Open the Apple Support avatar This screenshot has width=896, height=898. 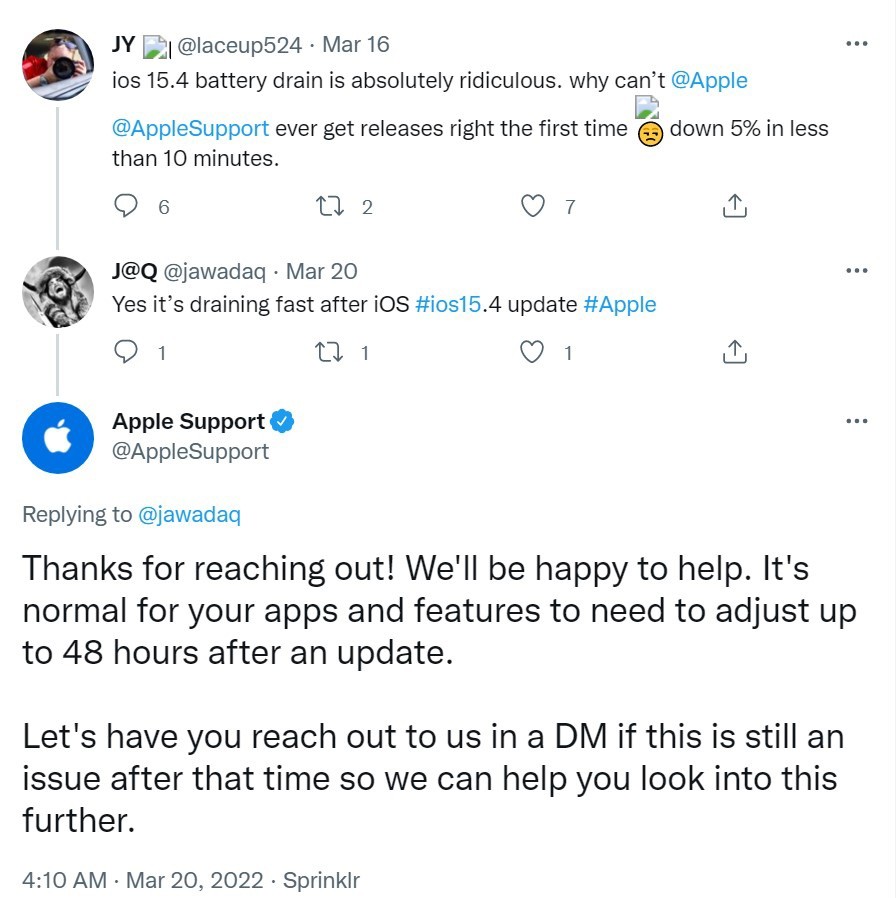coord(58,438)
